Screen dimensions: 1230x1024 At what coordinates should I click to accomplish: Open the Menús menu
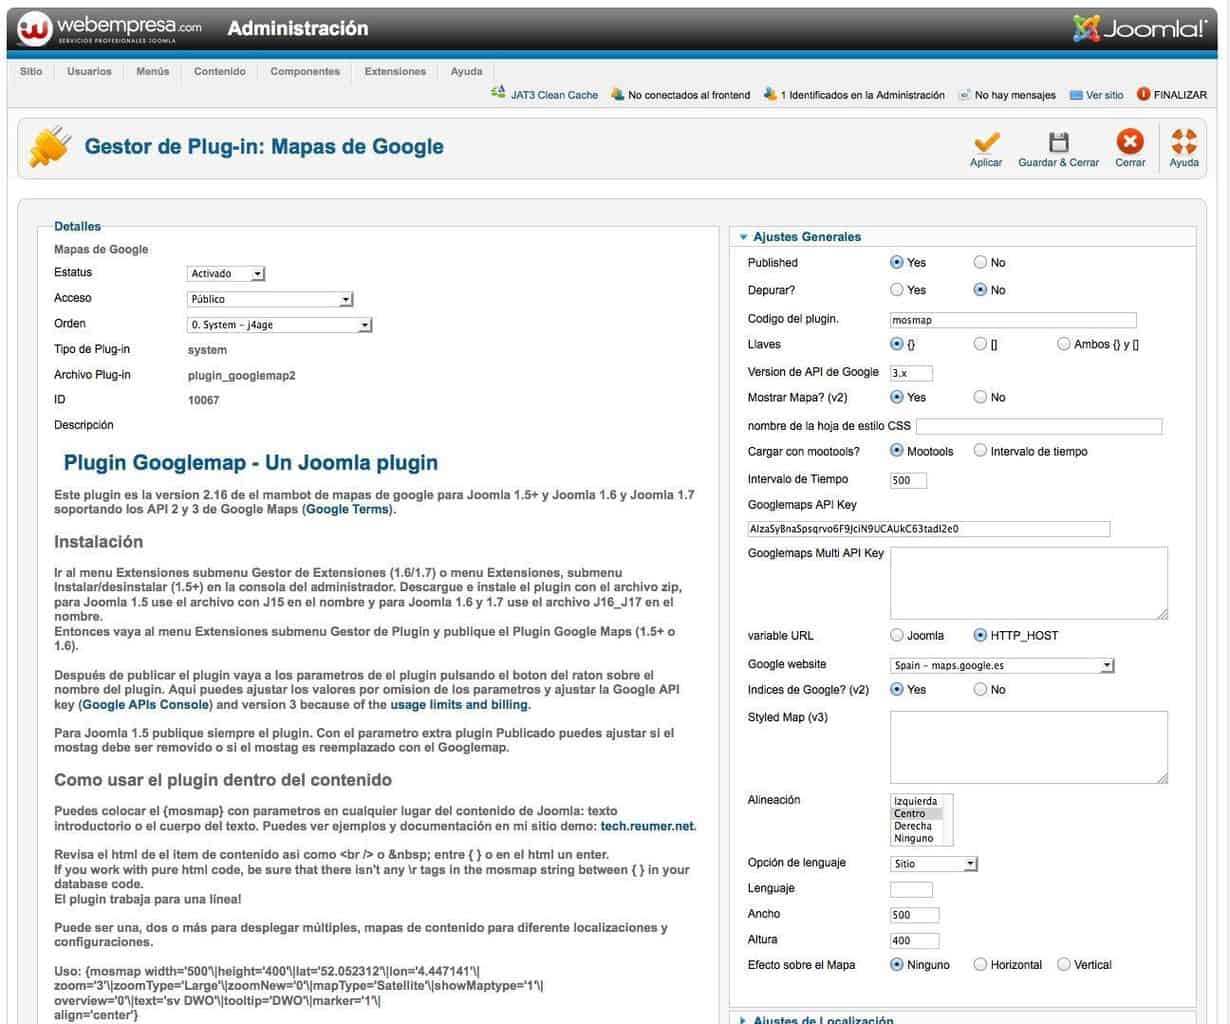pos(153,71)
